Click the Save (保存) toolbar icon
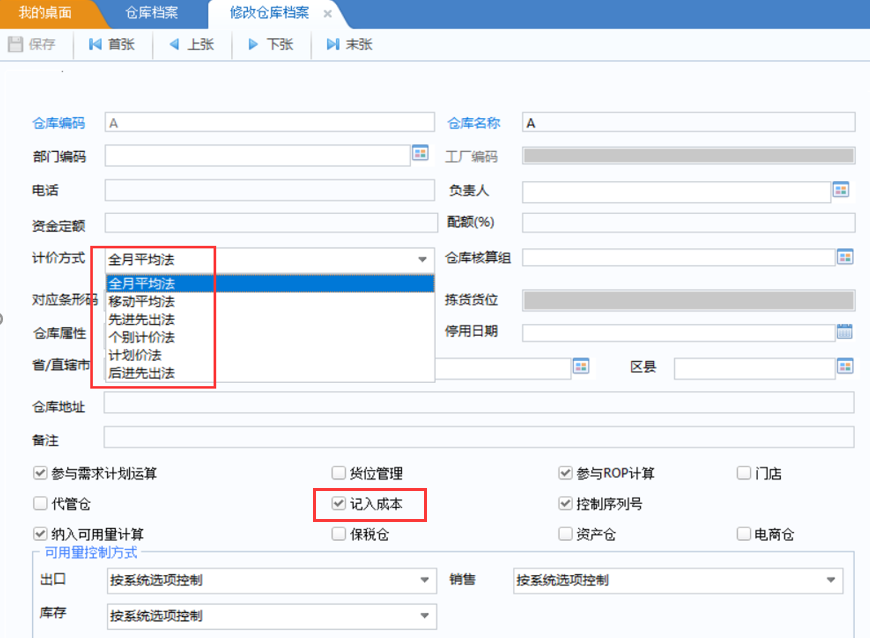 15,45
